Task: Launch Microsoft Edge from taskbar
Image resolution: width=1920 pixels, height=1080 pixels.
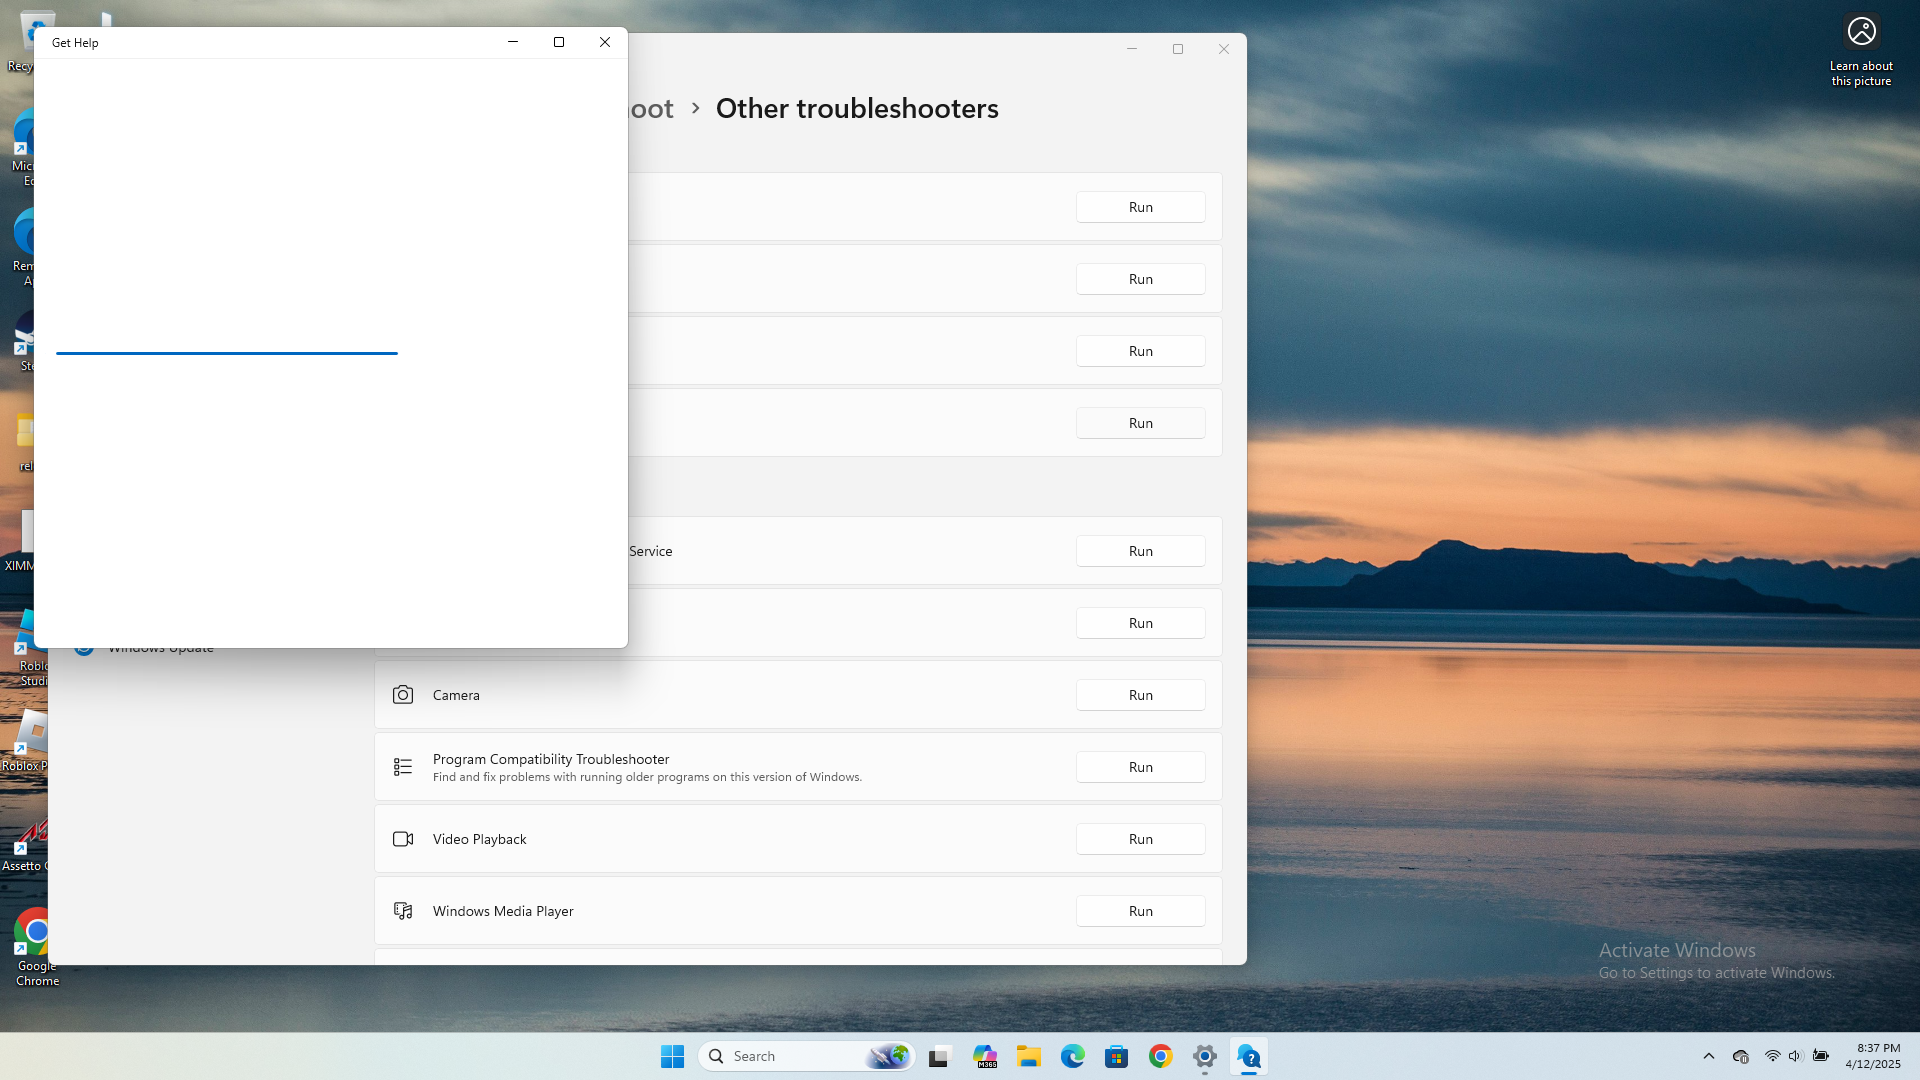Action: [1073, 1056]
